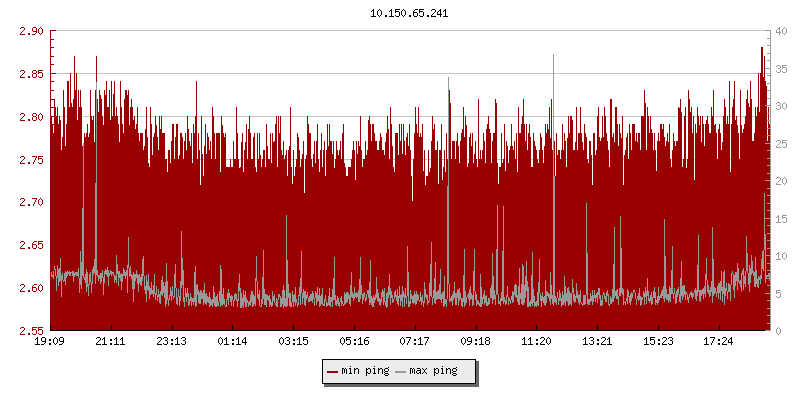Pick the 21:11 time axis label
Screen dimensions: 800x400
(110, 341)
